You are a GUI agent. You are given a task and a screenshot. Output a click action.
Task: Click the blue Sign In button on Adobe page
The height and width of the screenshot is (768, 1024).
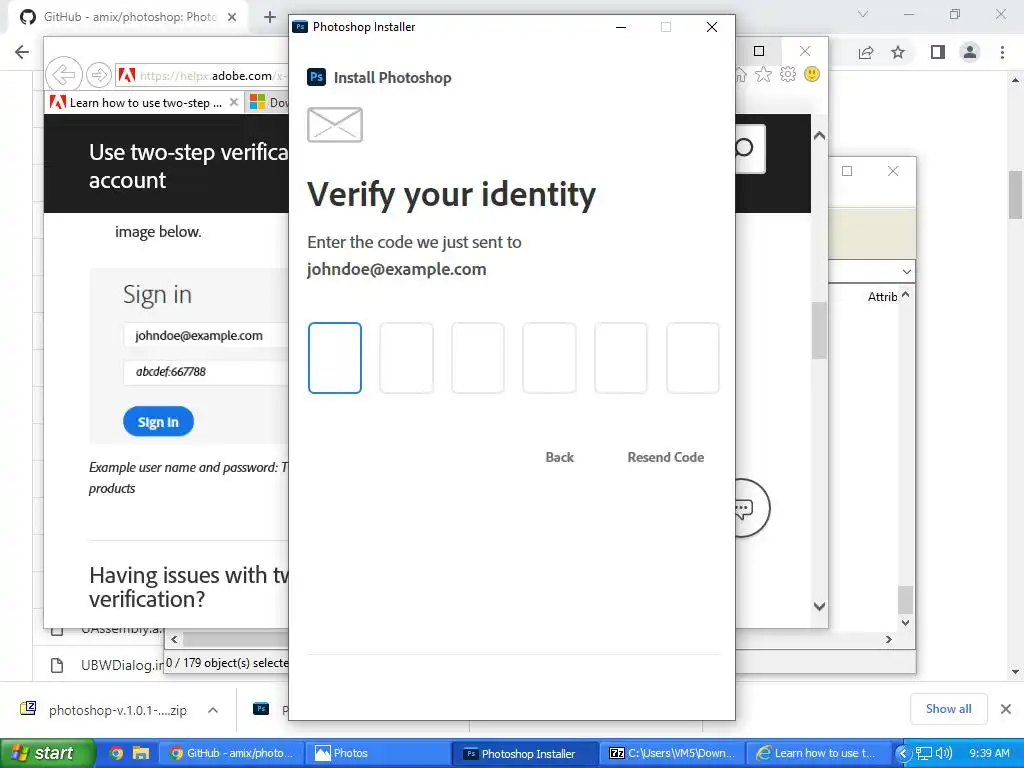click(158, 422)
